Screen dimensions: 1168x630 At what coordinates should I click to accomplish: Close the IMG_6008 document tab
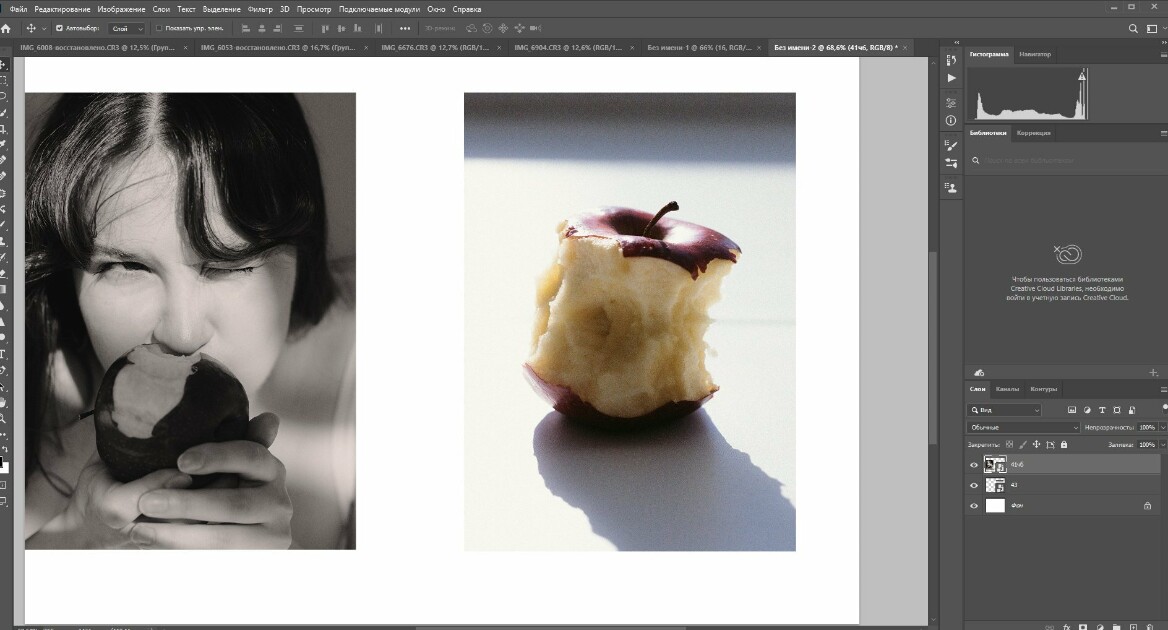click(x=185, y=48)
